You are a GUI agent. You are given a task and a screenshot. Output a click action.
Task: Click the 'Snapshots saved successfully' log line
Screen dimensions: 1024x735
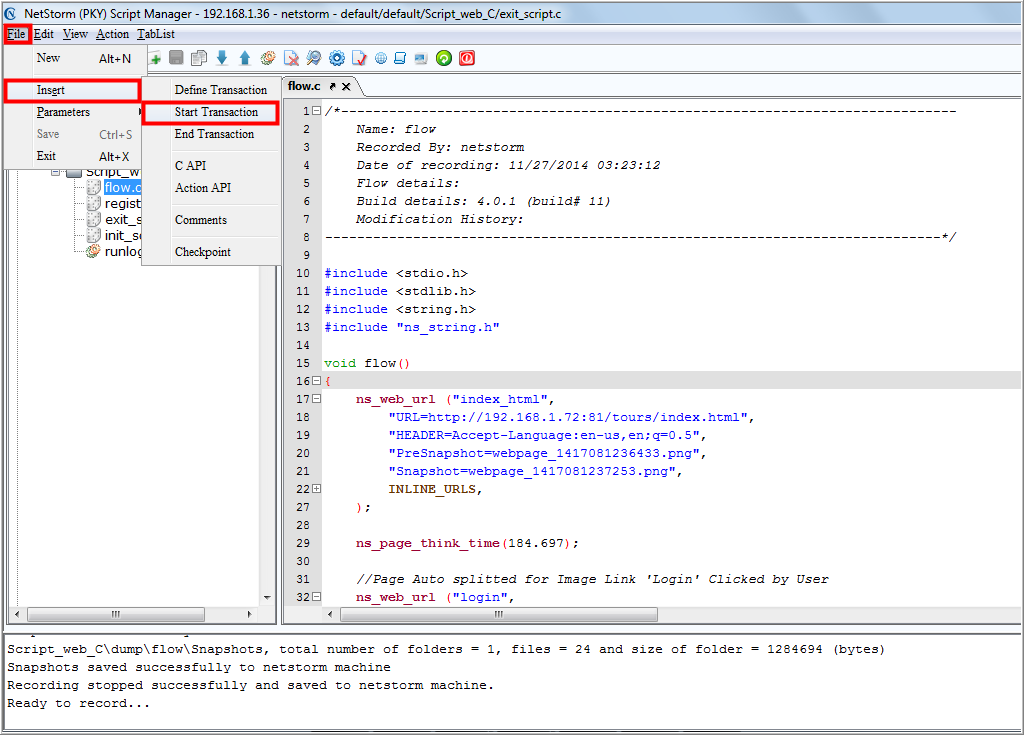click(x=199, y=668)
